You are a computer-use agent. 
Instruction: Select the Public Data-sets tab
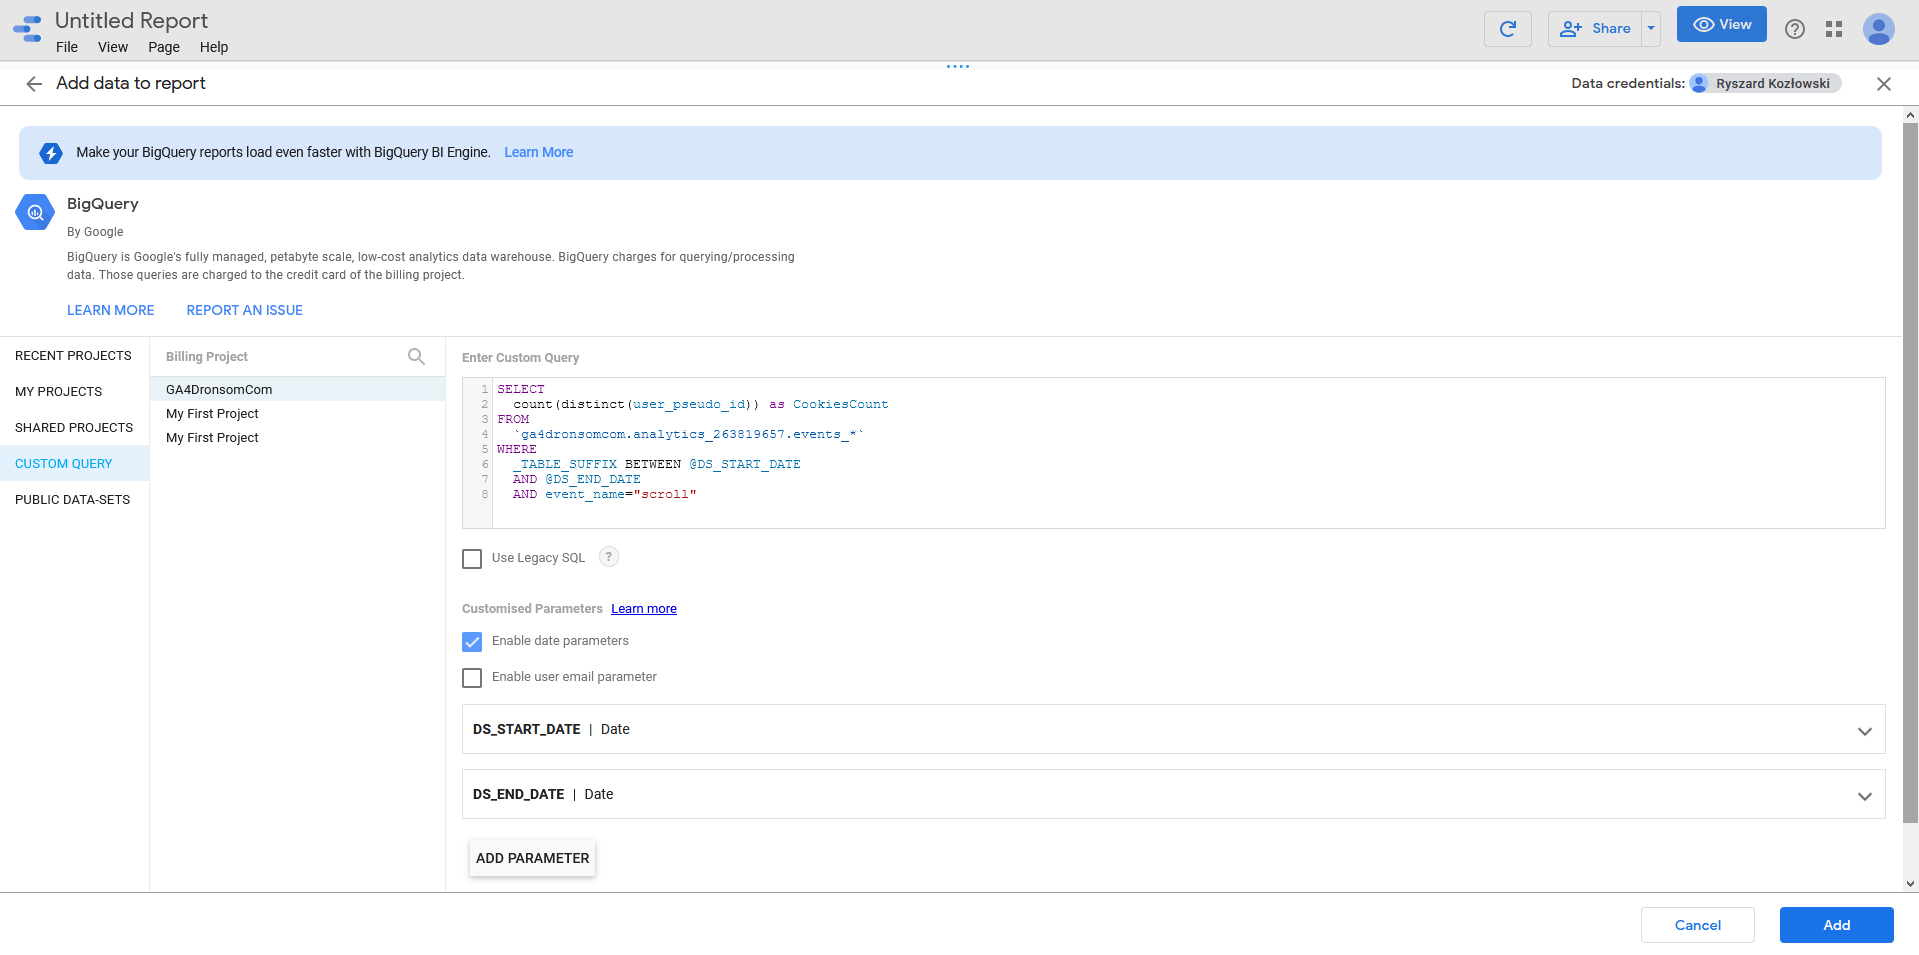[x=74, y=500]
